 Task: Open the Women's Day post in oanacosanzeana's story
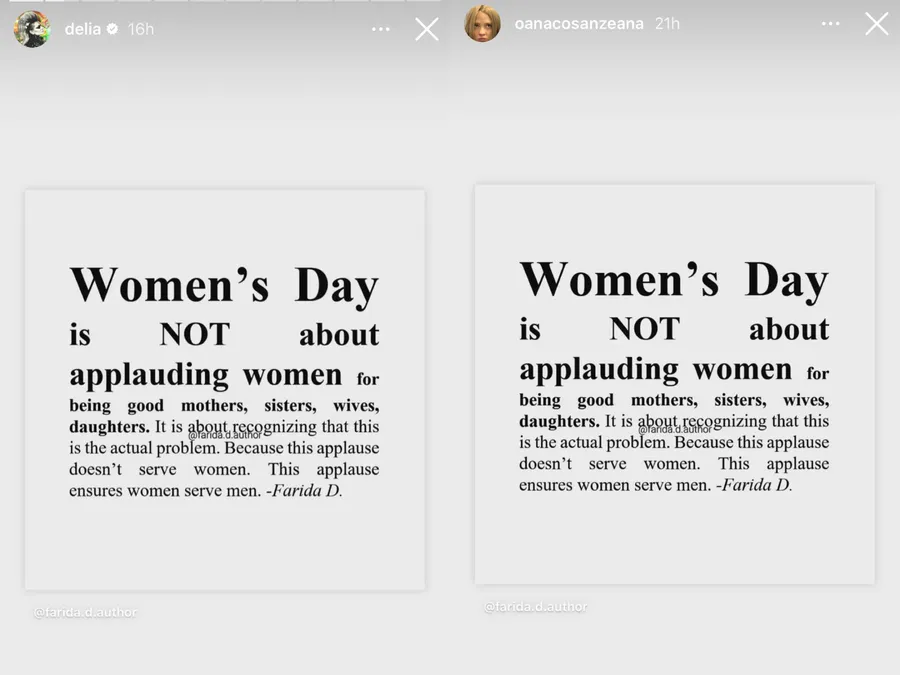(675, 385)
